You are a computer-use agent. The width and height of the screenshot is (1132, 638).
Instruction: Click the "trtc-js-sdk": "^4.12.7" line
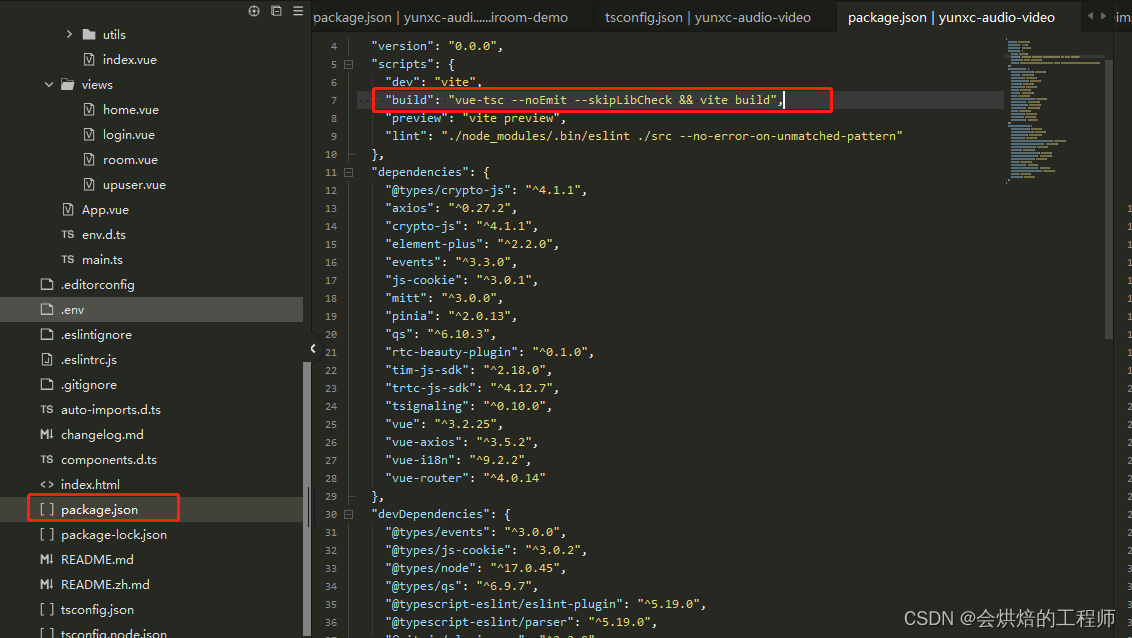pyautogui.click(x=472, y=388)
